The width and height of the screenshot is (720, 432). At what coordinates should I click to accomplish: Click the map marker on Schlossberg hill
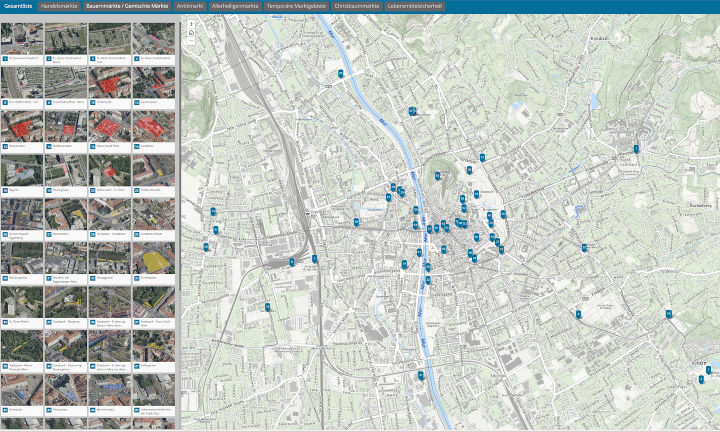[x=437, y=176]
